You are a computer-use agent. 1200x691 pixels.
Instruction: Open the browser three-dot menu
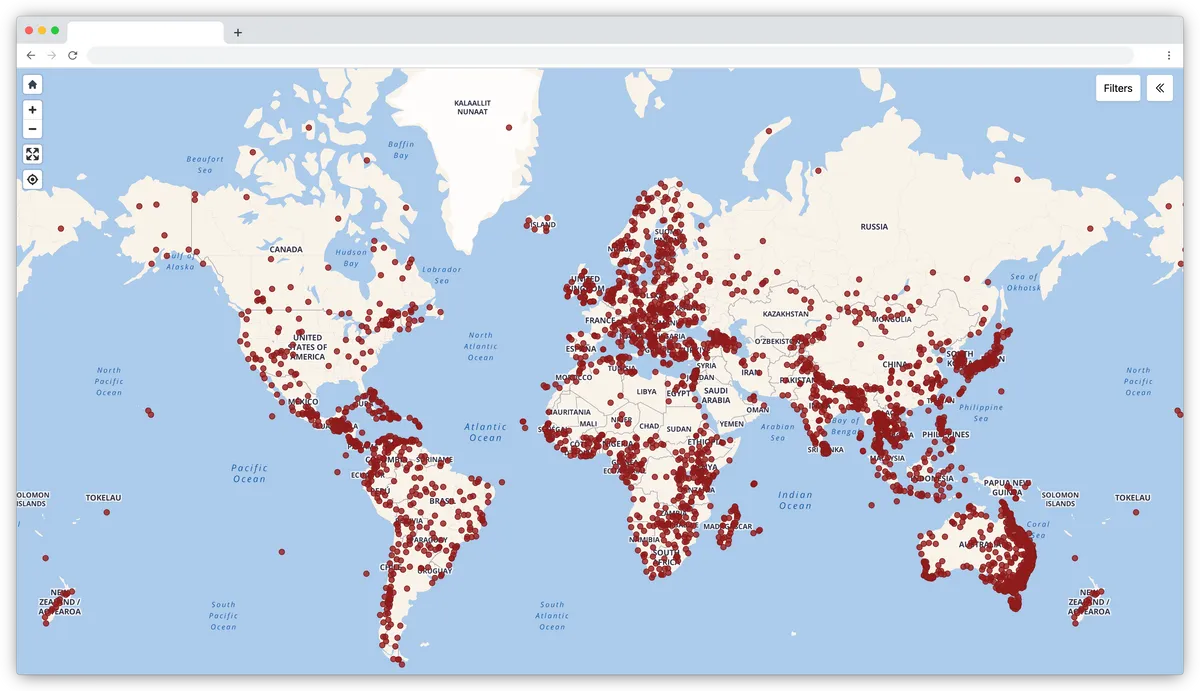point(1168,55)
